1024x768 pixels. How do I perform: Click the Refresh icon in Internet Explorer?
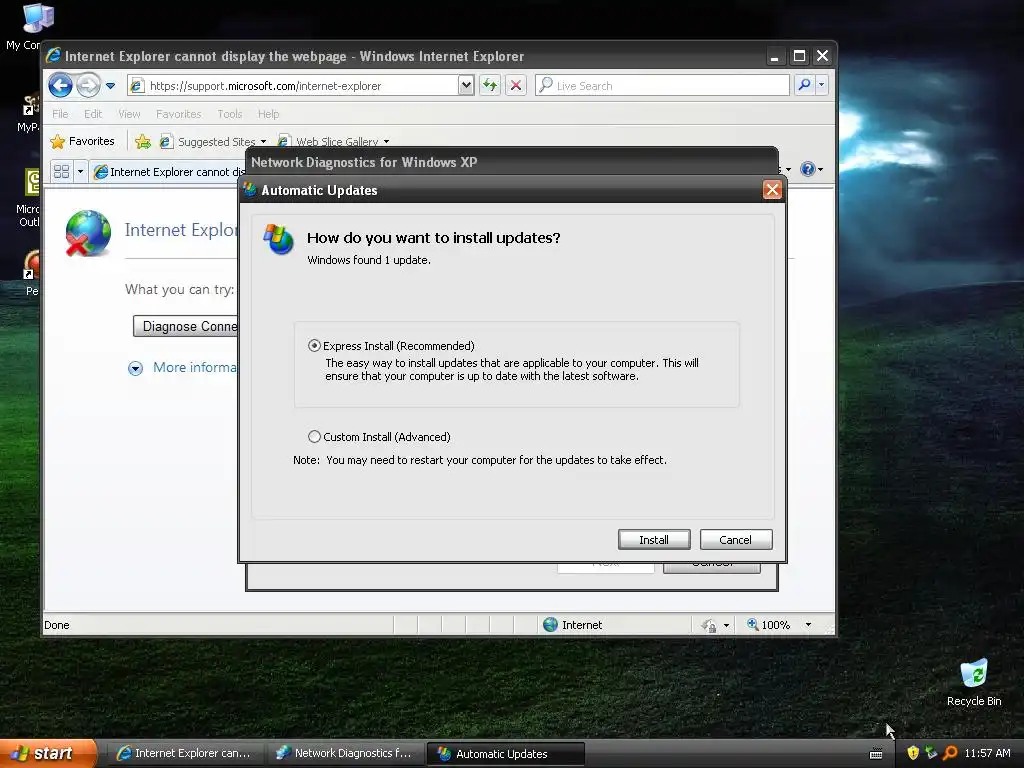click(x=490, y=85)
